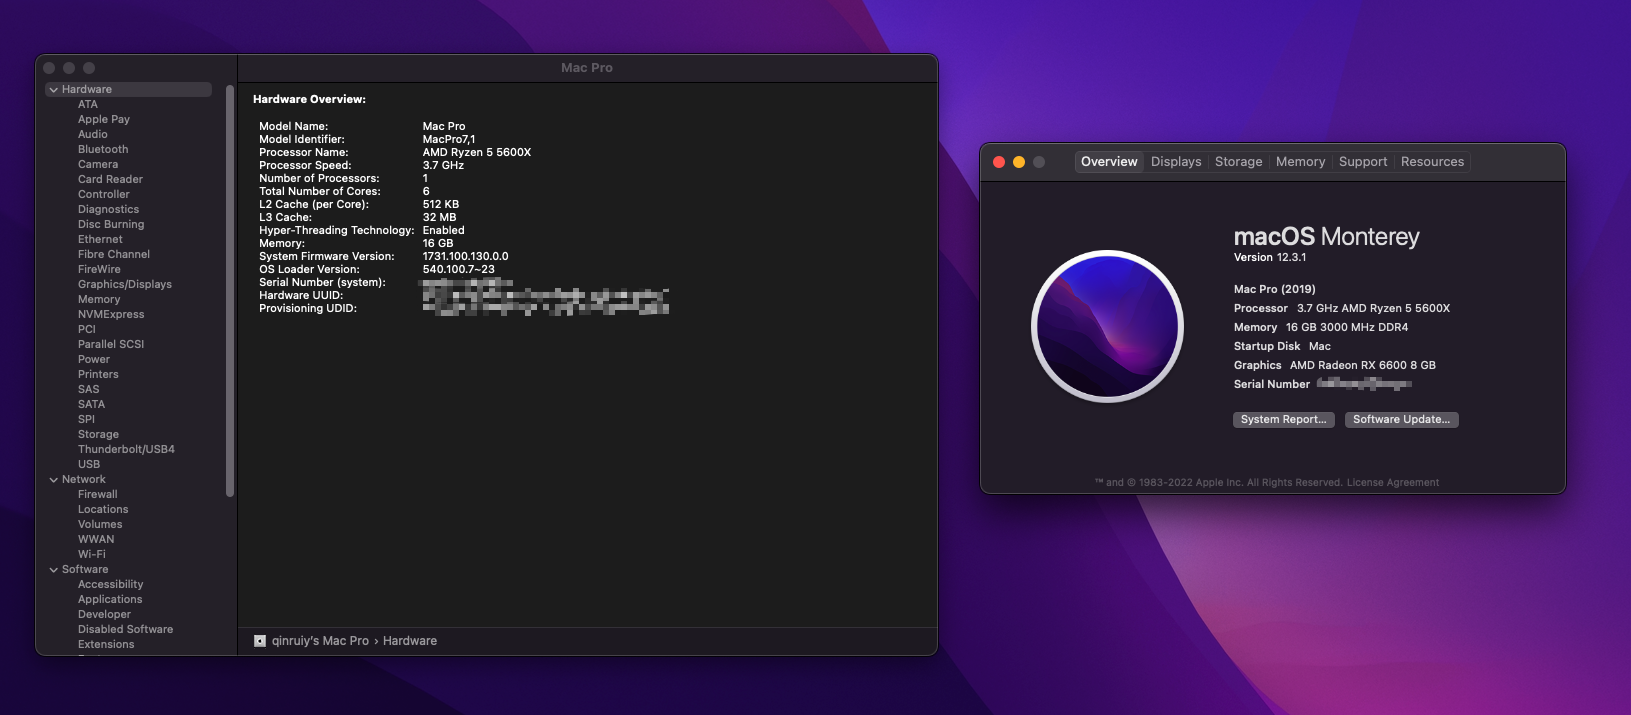Select SPI in the sidebar
Image resolution: width=1631 pixels, height=715 pixels.
click(86, 420)
